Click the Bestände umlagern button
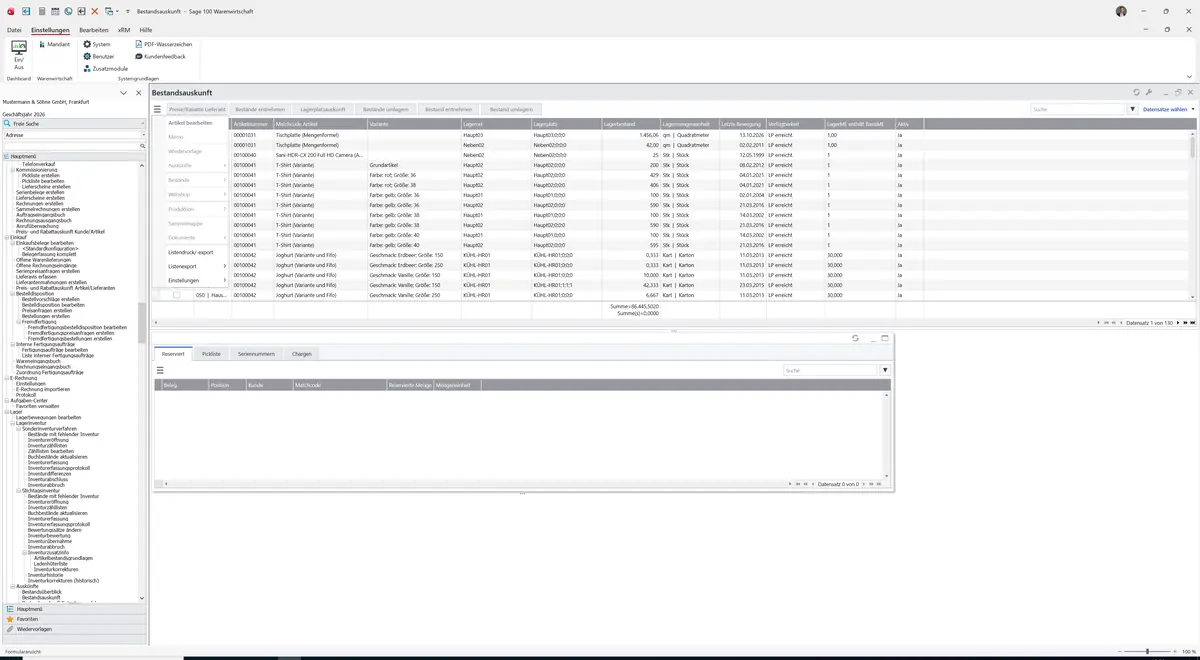 point(385,109)
